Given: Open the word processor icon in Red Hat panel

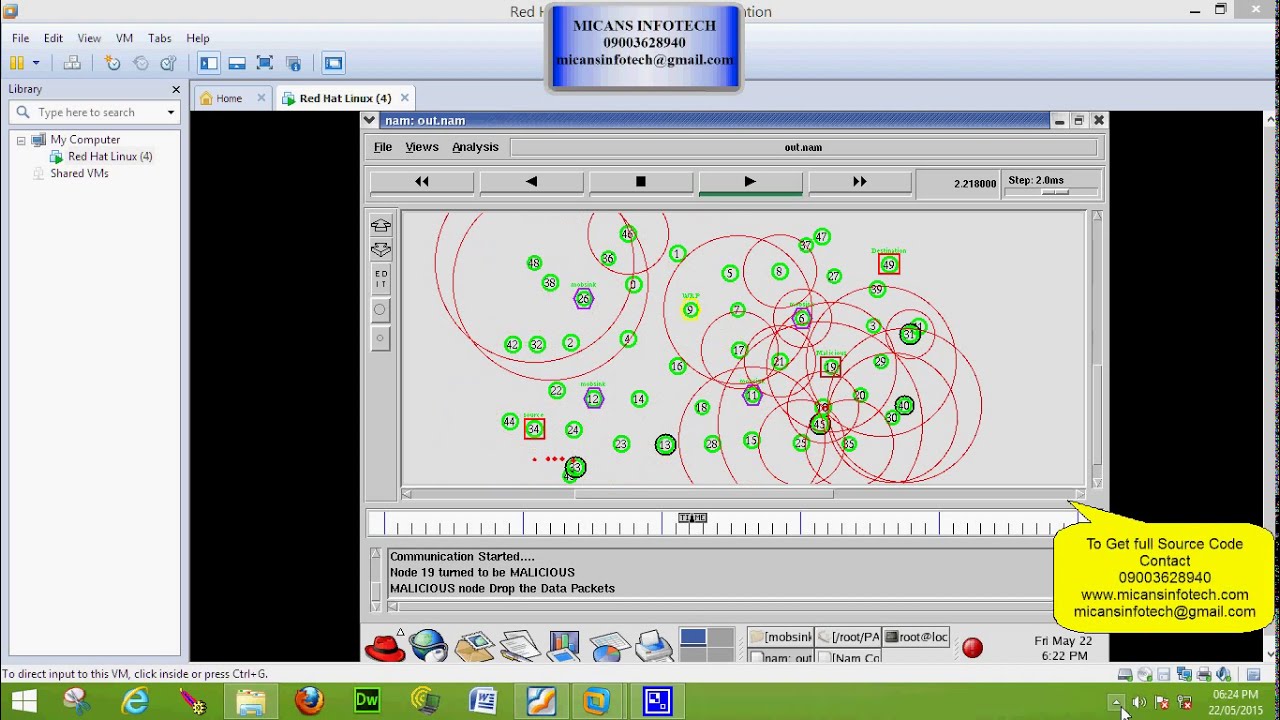Looking at the screenshot, I should click(519, 647).
